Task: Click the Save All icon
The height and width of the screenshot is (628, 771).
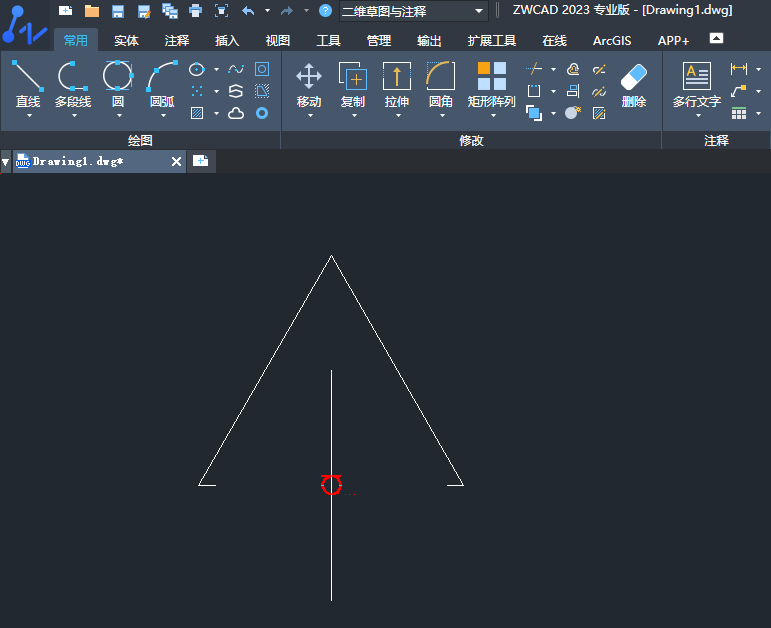Action: [x=170, y=11]
